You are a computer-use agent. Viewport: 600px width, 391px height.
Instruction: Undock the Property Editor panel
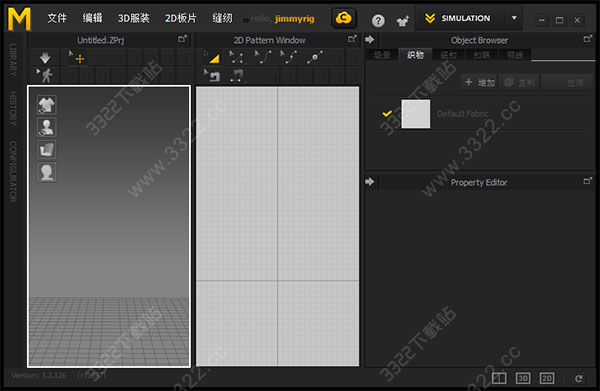coord(588,181)
